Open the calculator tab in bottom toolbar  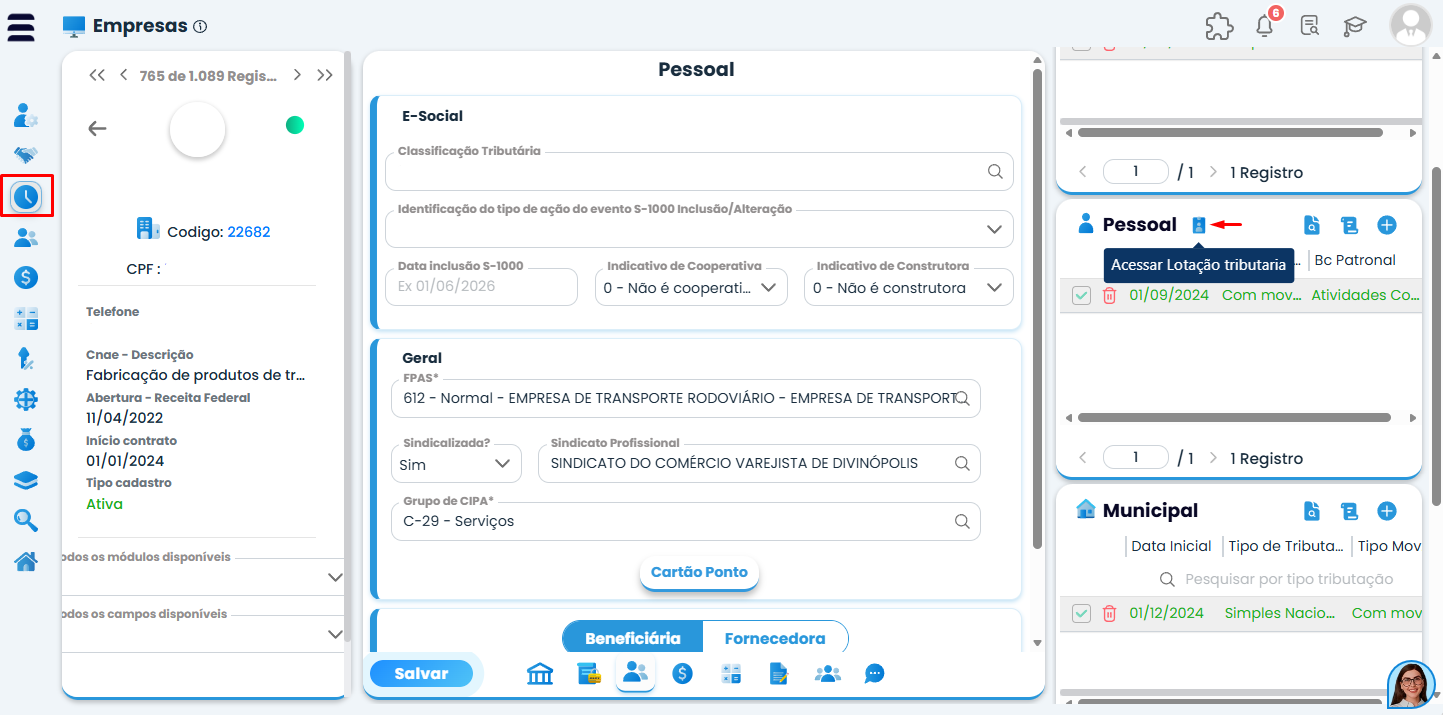731,674
